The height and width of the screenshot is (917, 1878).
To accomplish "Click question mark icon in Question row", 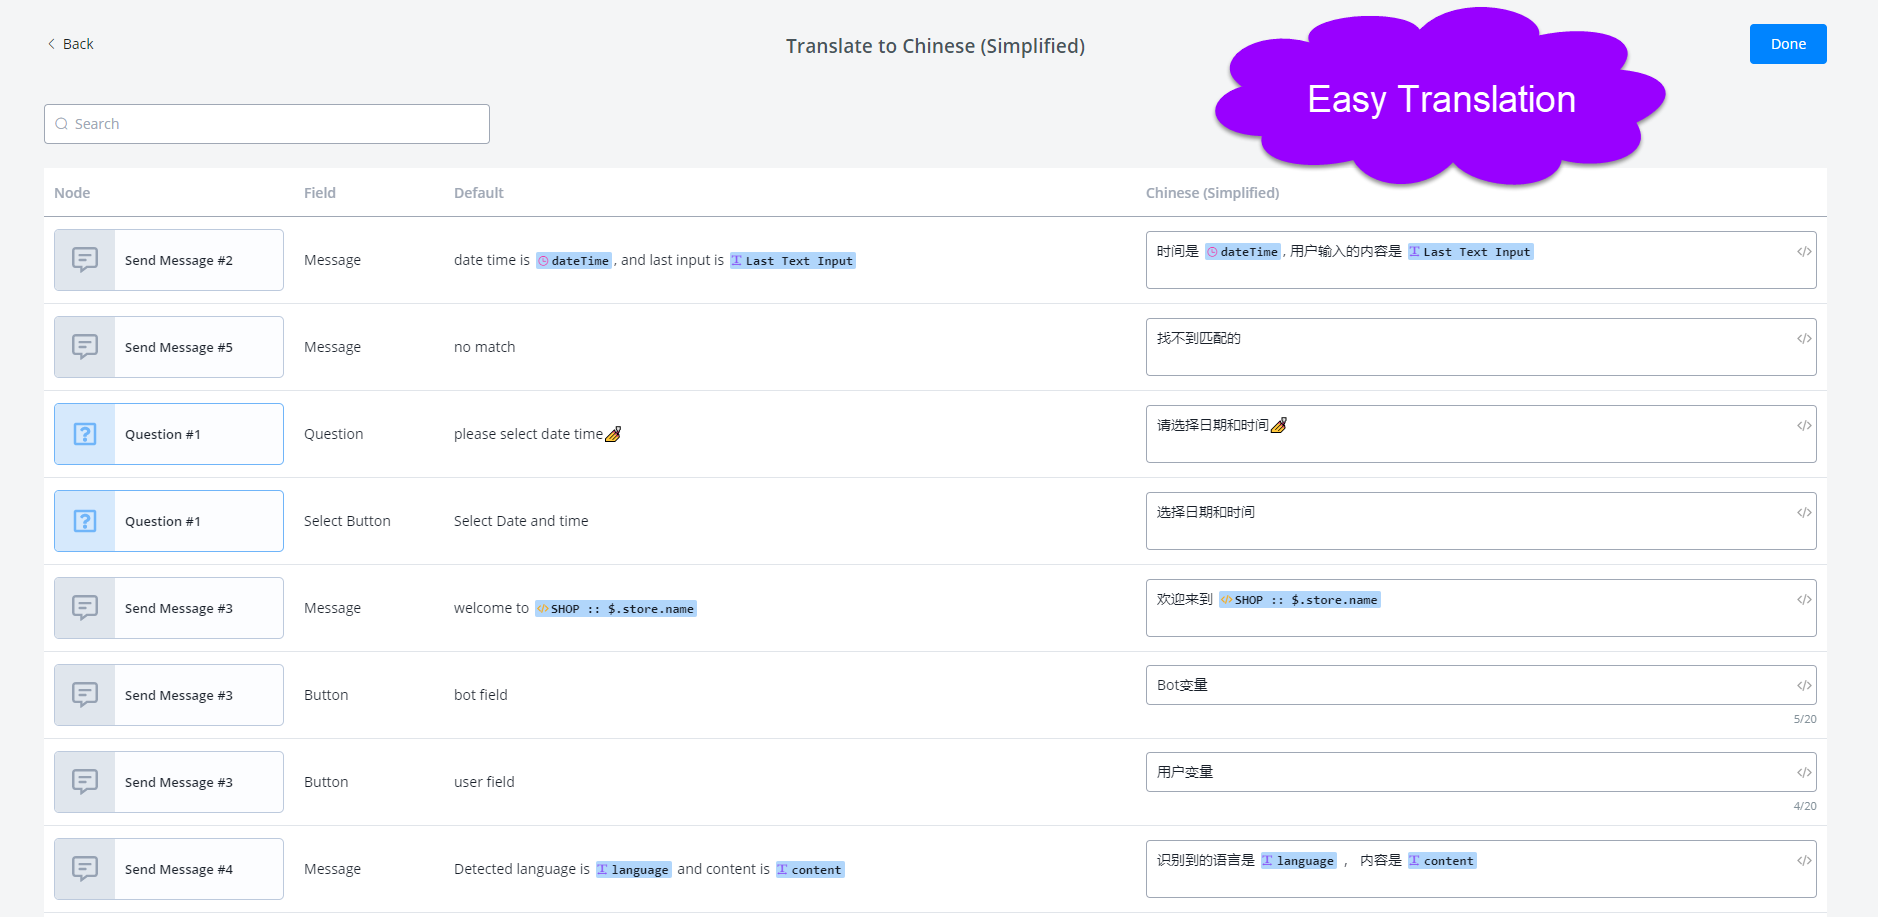I will [x=85, y=434].
